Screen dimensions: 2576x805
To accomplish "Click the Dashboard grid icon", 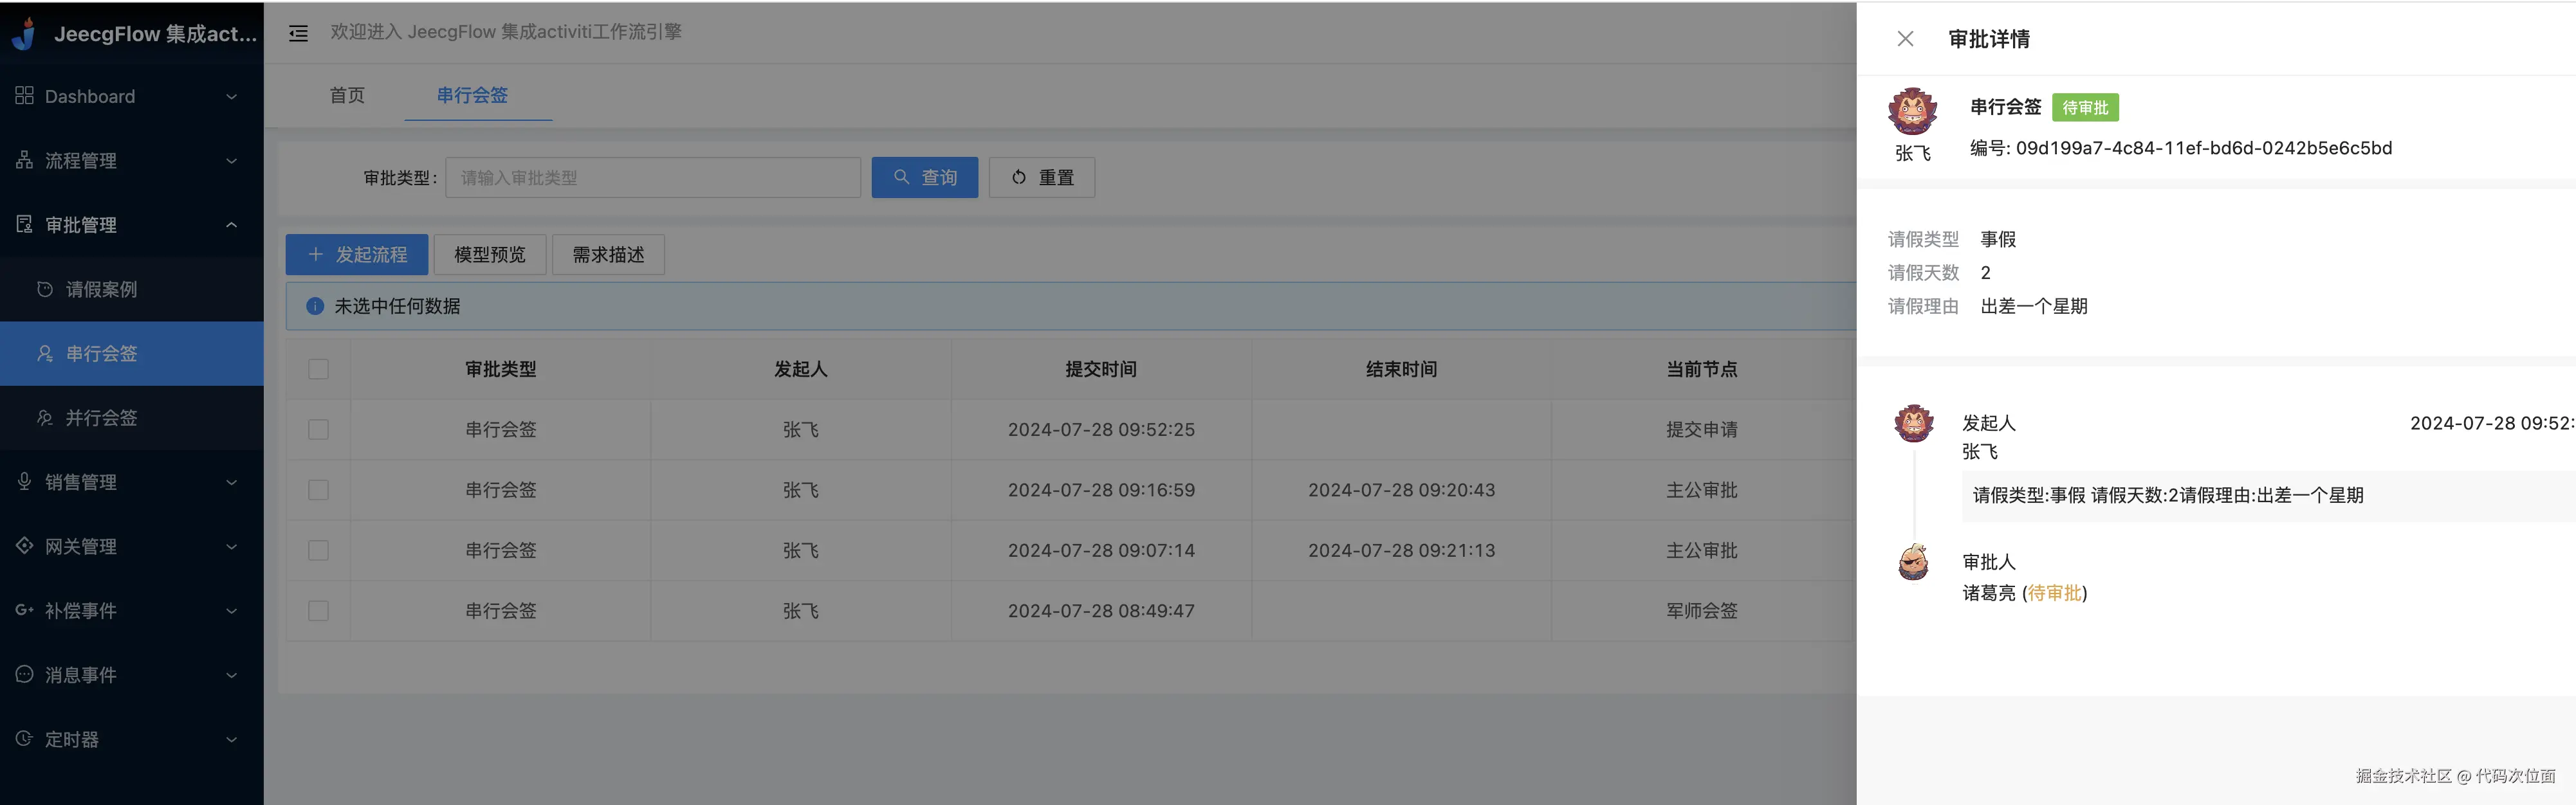I will (25, 96).
